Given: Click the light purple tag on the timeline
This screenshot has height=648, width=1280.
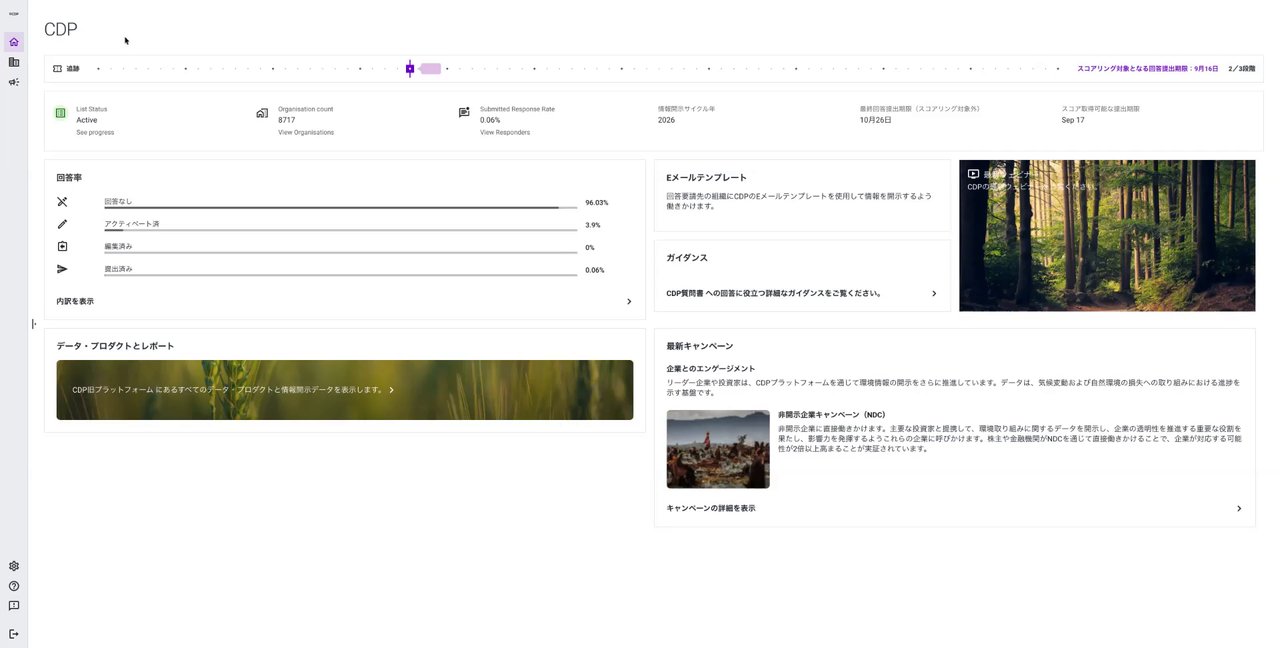Looking at the screenshot, I should click(x=430, y=69).
